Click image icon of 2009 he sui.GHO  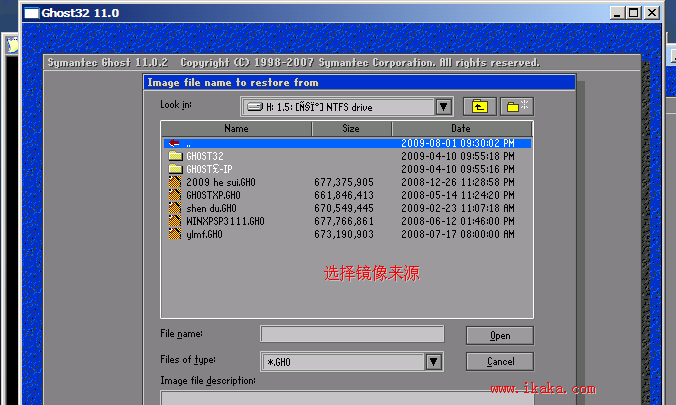tap(175, 182)
